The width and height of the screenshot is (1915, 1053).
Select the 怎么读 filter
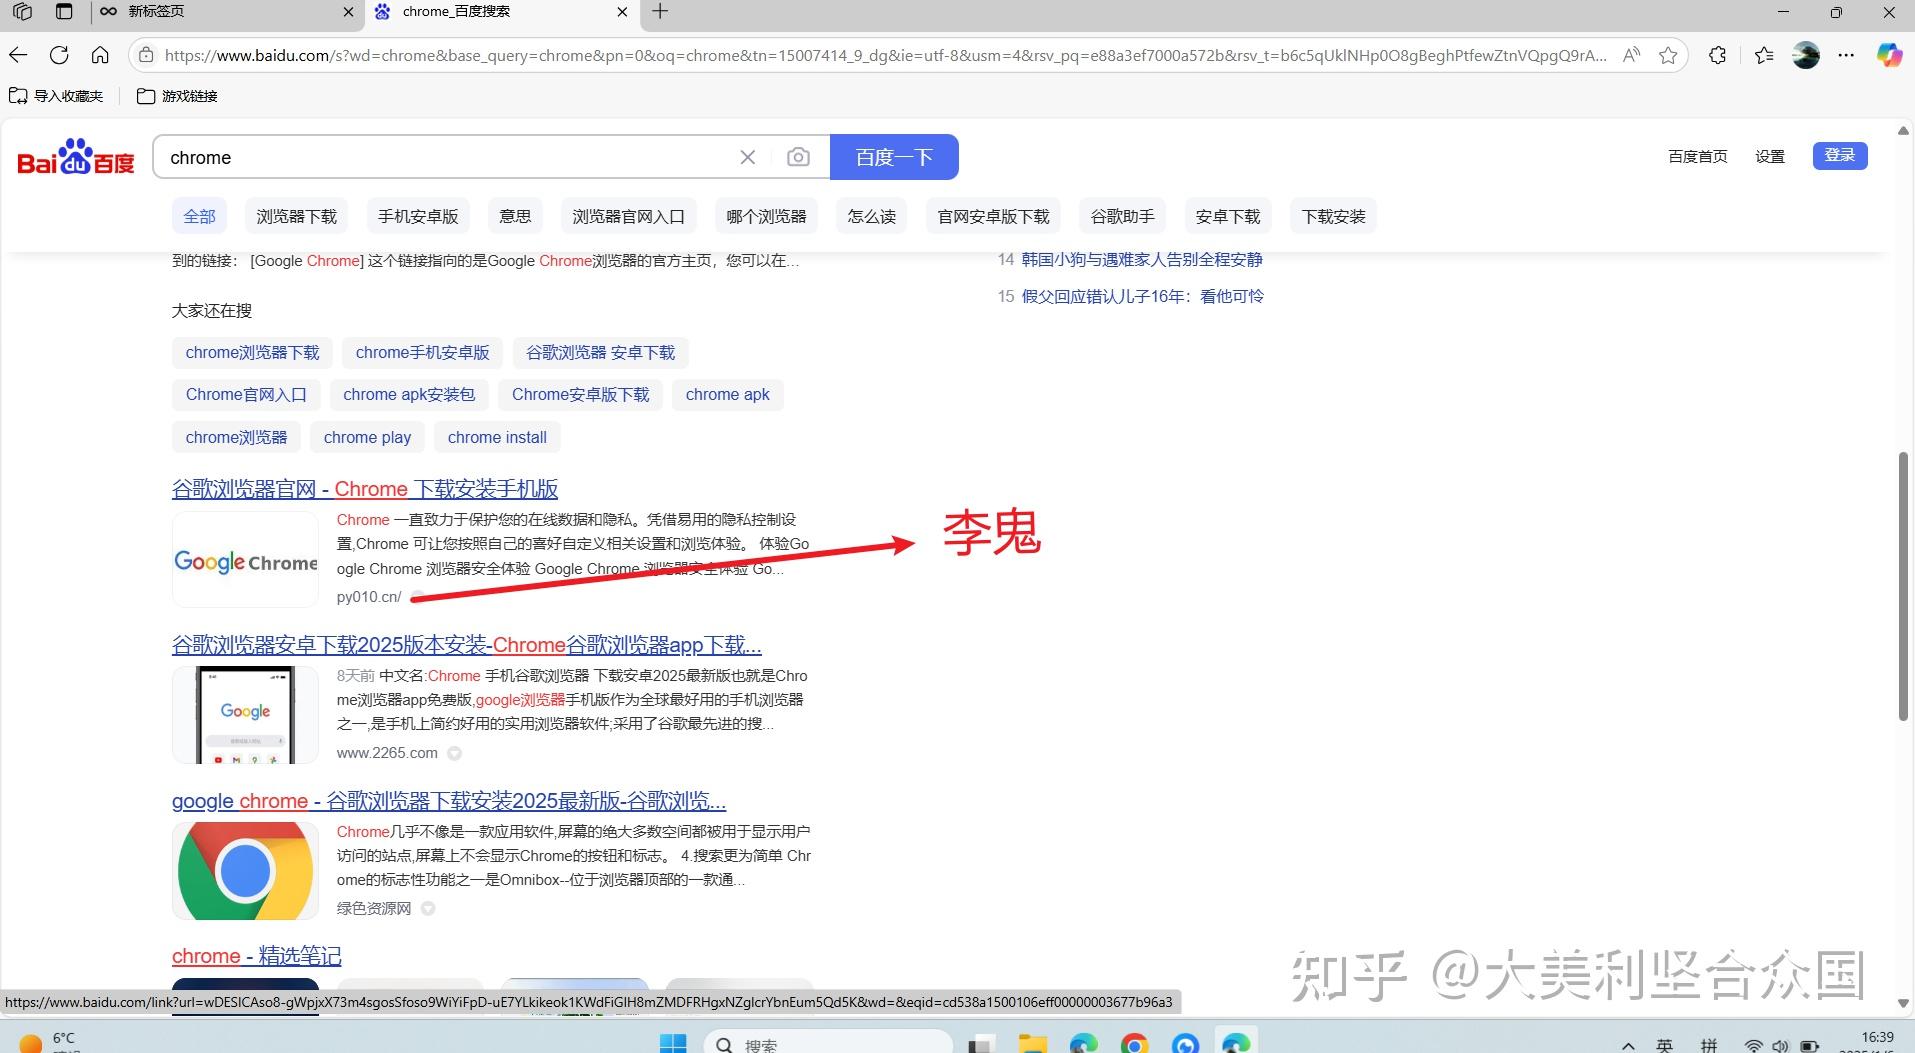871,216
